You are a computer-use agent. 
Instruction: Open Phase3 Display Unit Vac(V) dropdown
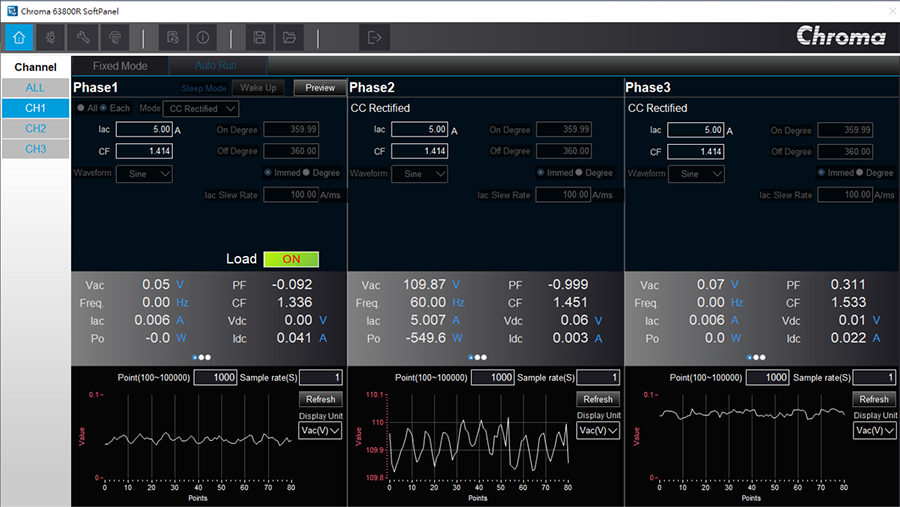click(875, 430)
